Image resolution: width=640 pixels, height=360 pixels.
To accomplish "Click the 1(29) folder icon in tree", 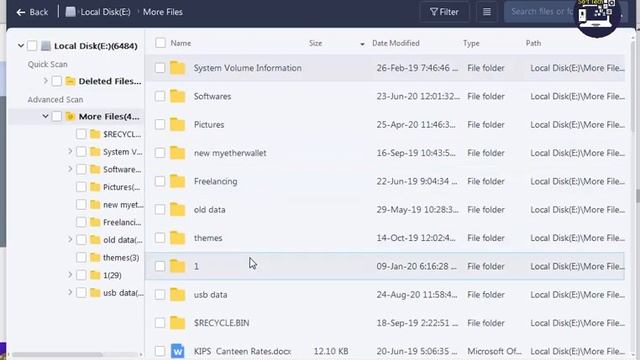I will [x=95, y=275].
